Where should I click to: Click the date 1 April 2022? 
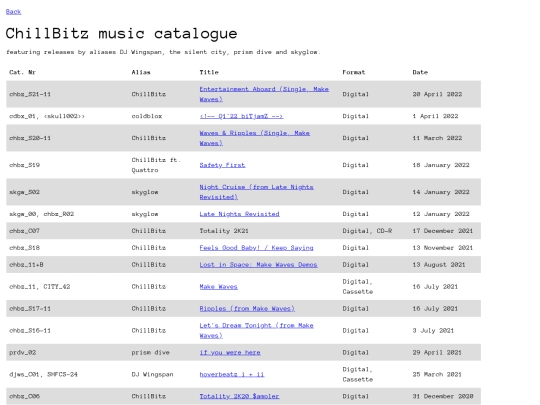[x=435, y=116]
